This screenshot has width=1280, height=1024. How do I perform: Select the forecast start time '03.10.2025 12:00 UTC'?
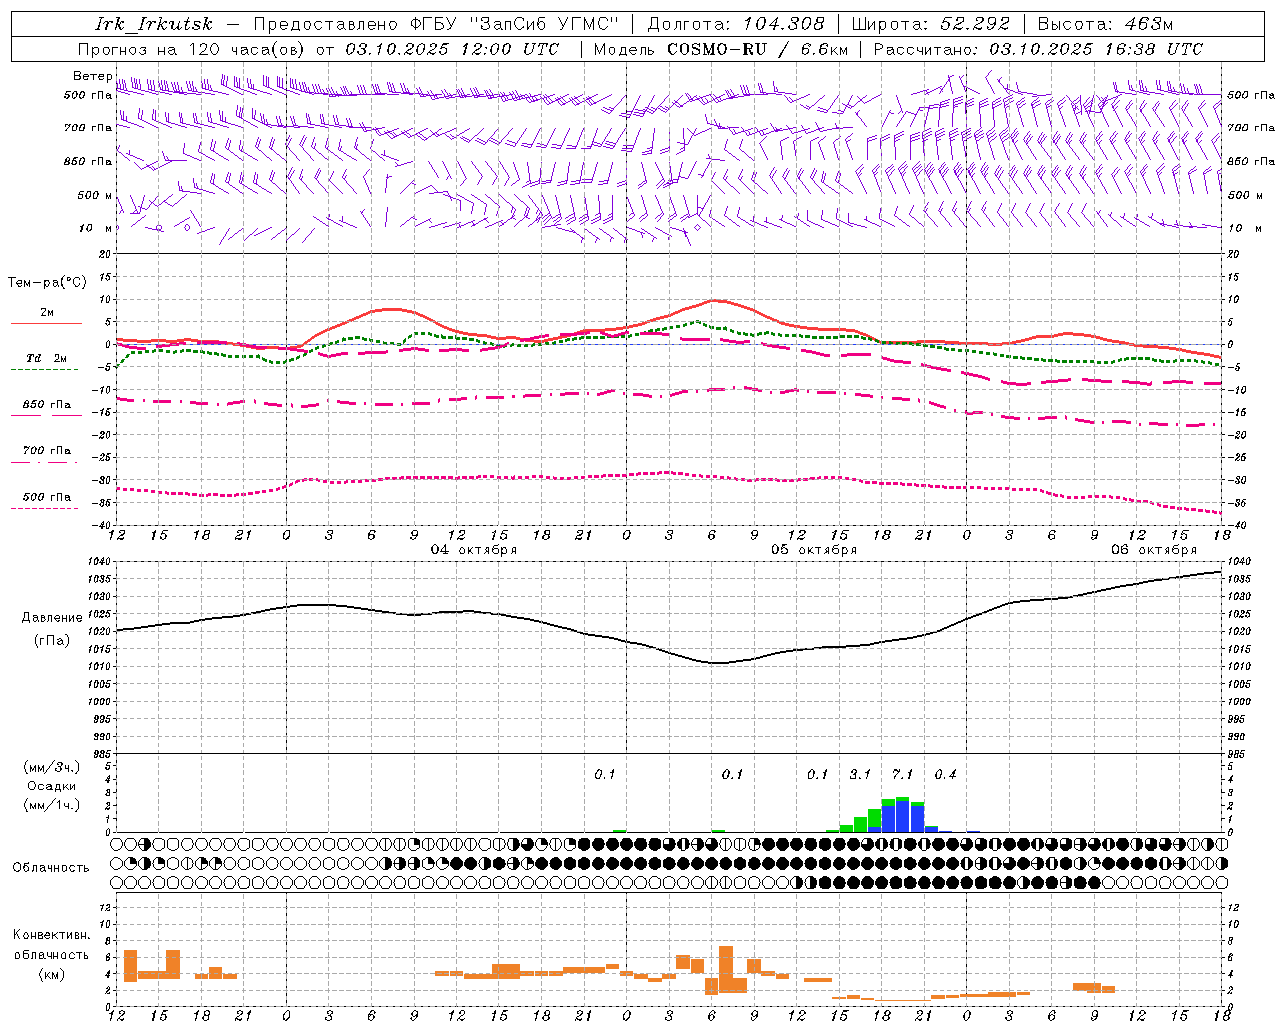(452, 49)
